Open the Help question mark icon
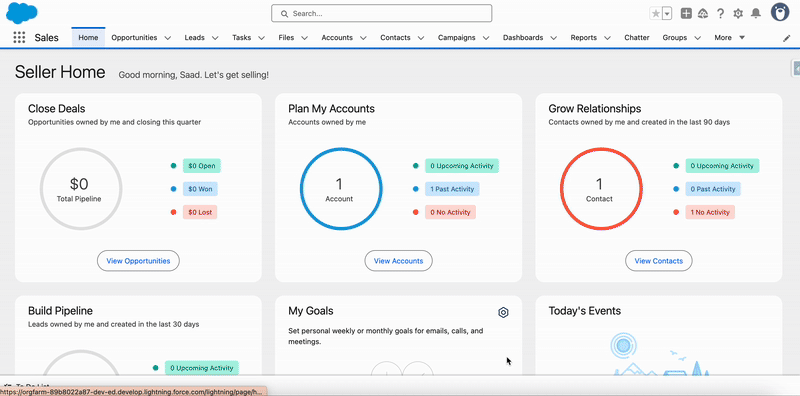Image resolution: width=800 pixels, height=396 pixels. click(x=720, y=14)
